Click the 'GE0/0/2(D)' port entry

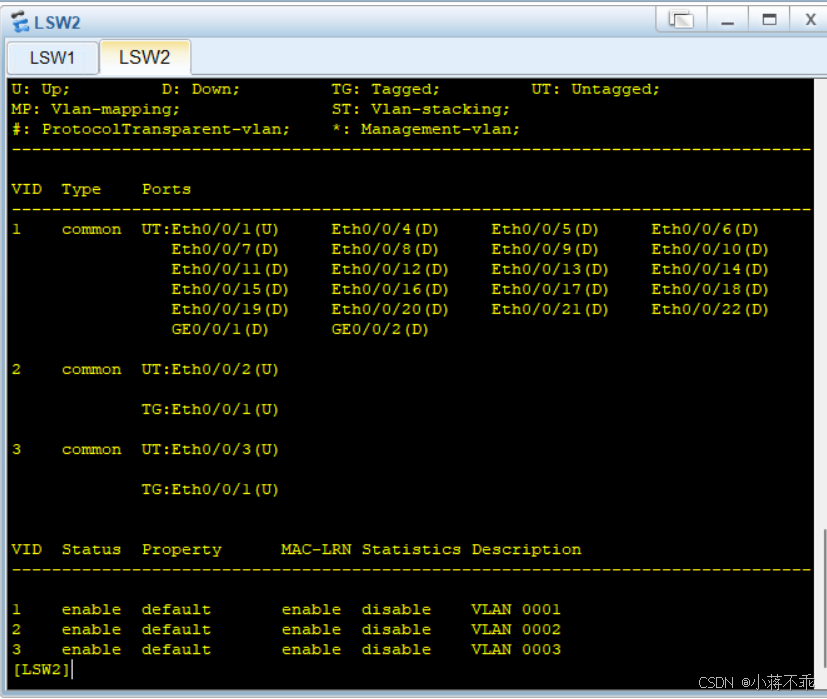(x=380, y=329)
